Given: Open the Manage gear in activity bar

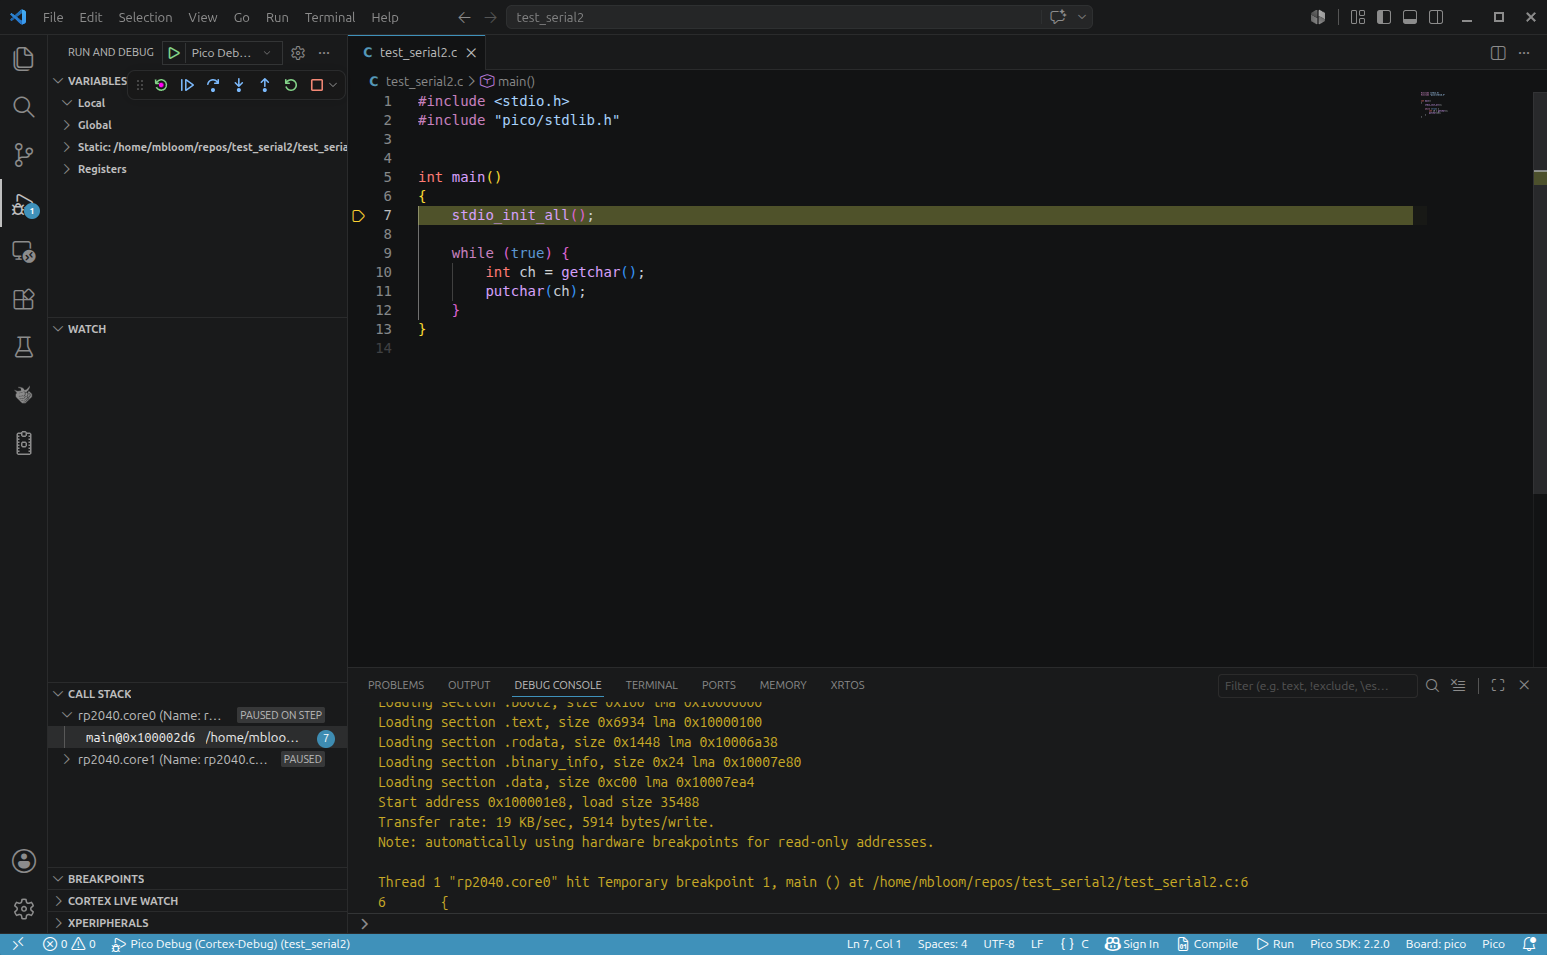Looking at the screenshot, I should coord(24,909).
